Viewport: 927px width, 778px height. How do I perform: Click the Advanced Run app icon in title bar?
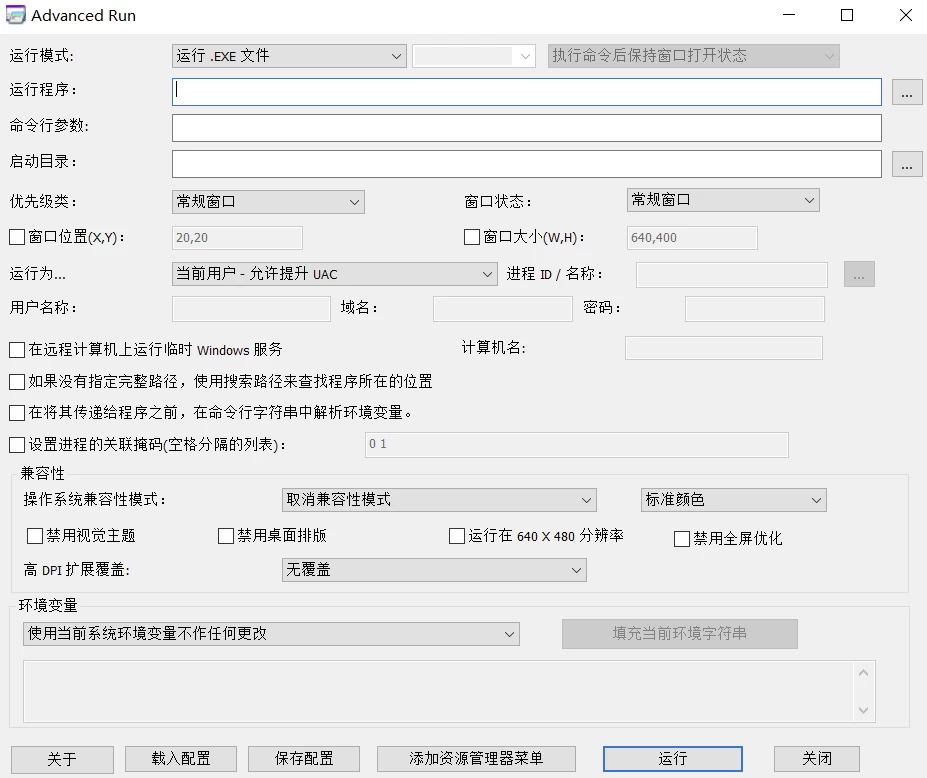pyautogui.click(x=15, y=15)
